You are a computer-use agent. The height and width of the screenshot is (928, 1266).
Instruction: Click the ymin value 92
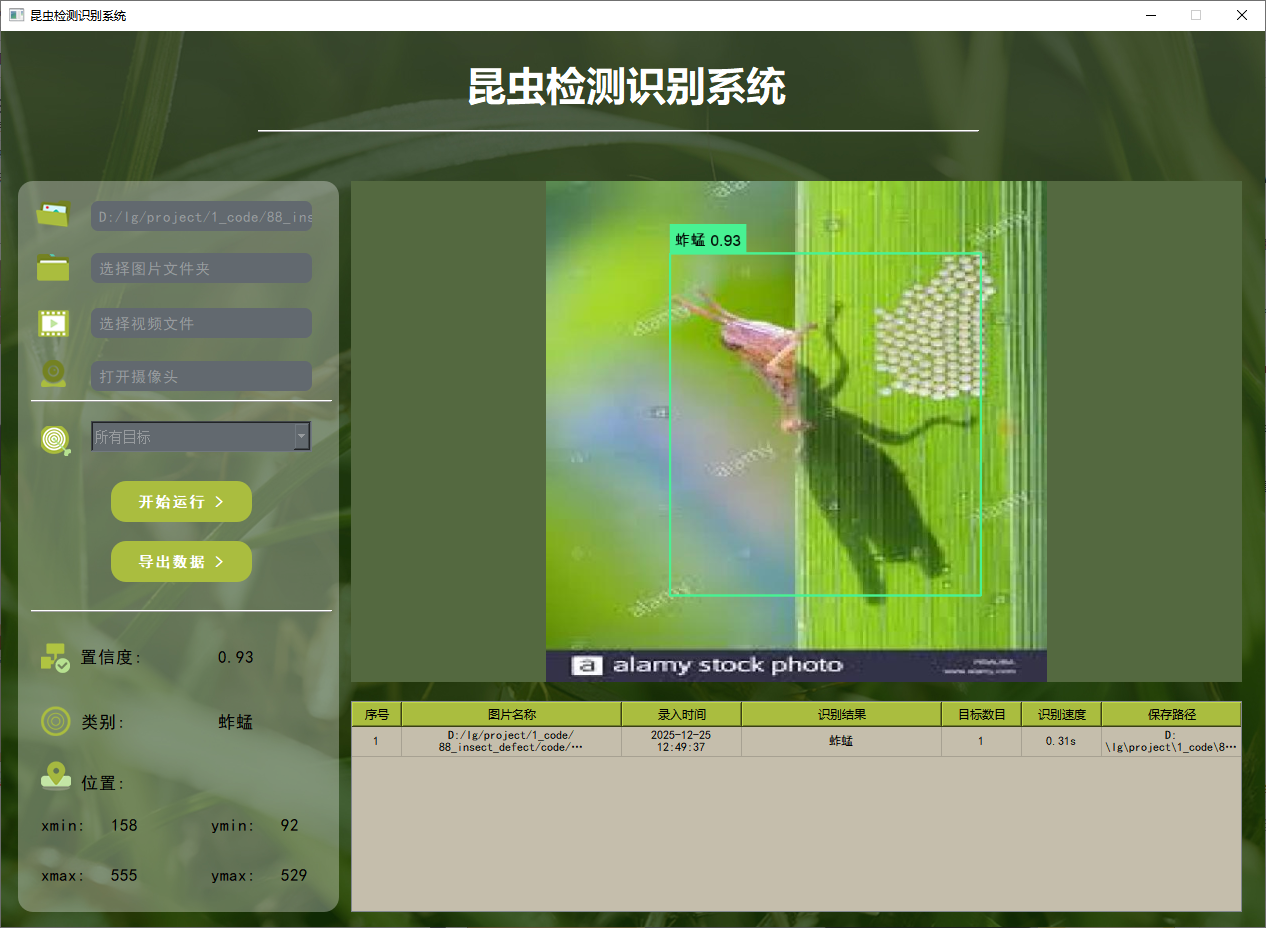[290, 825]
